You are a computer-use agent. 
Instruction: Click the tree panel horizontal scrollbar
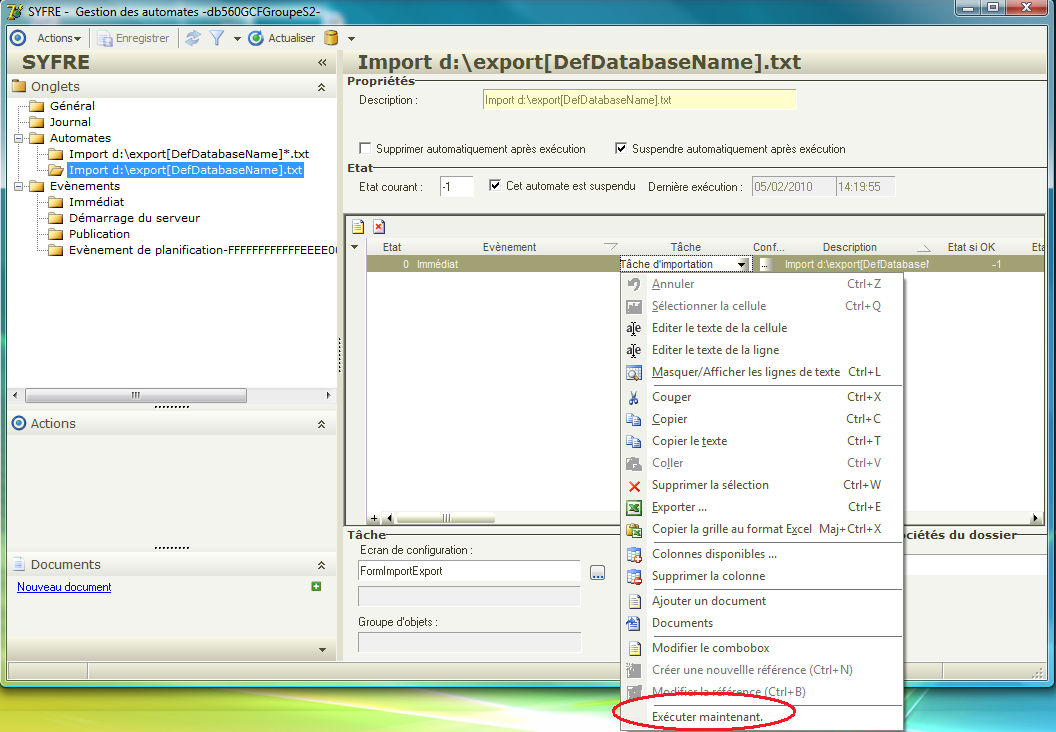point(135,395)
